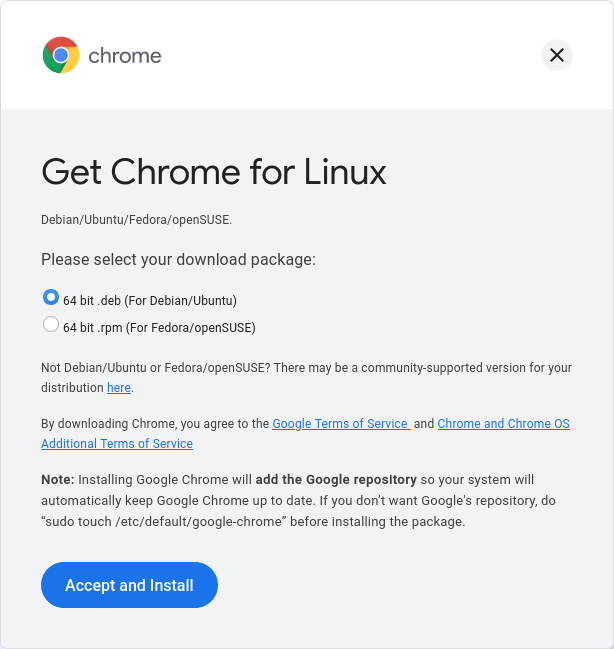The height and width of the screenshot is (649, 614).
Task: Click the "Please select your download package" text
Action: [178, 259]
